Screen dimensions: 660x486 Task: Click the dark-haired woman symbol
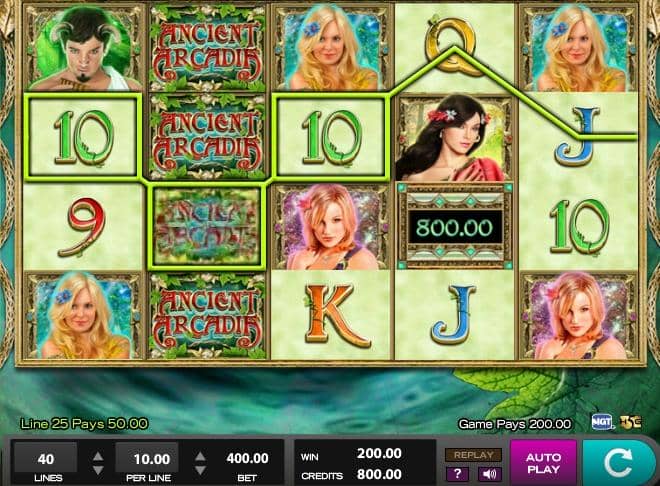(455, 138)
